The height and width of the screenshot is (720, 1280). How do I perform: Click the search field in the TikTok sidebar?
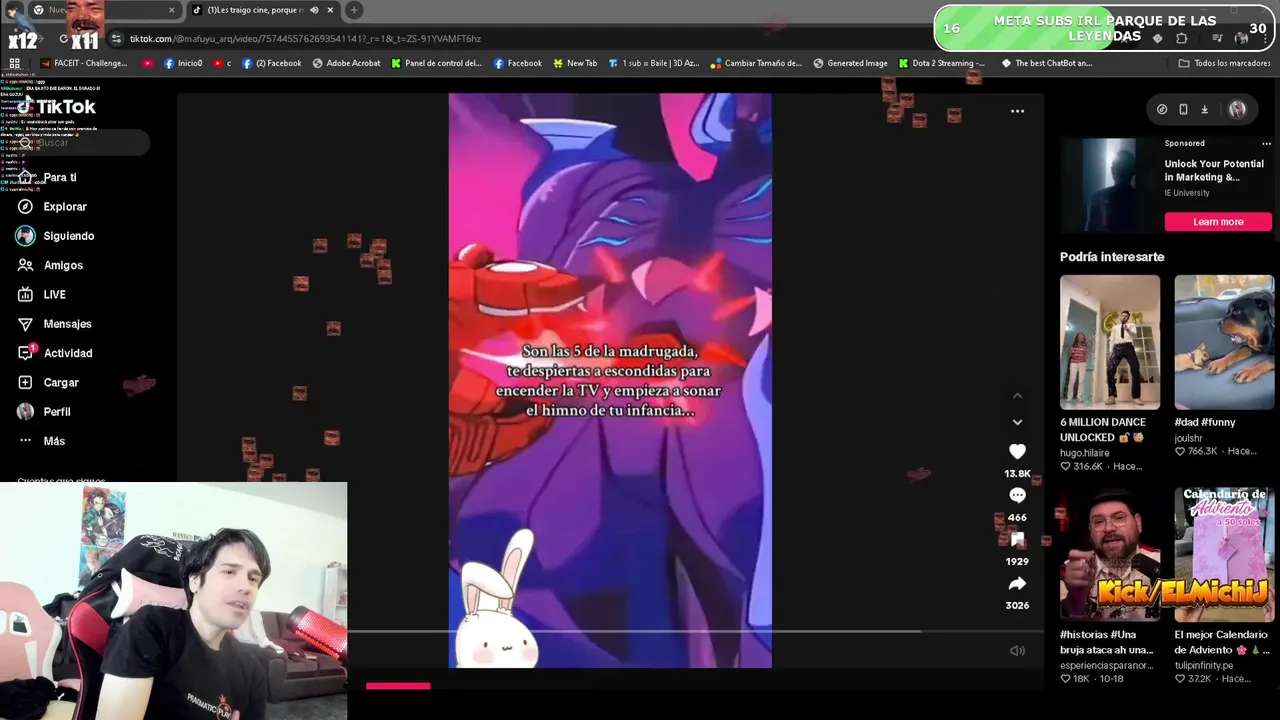82,143
